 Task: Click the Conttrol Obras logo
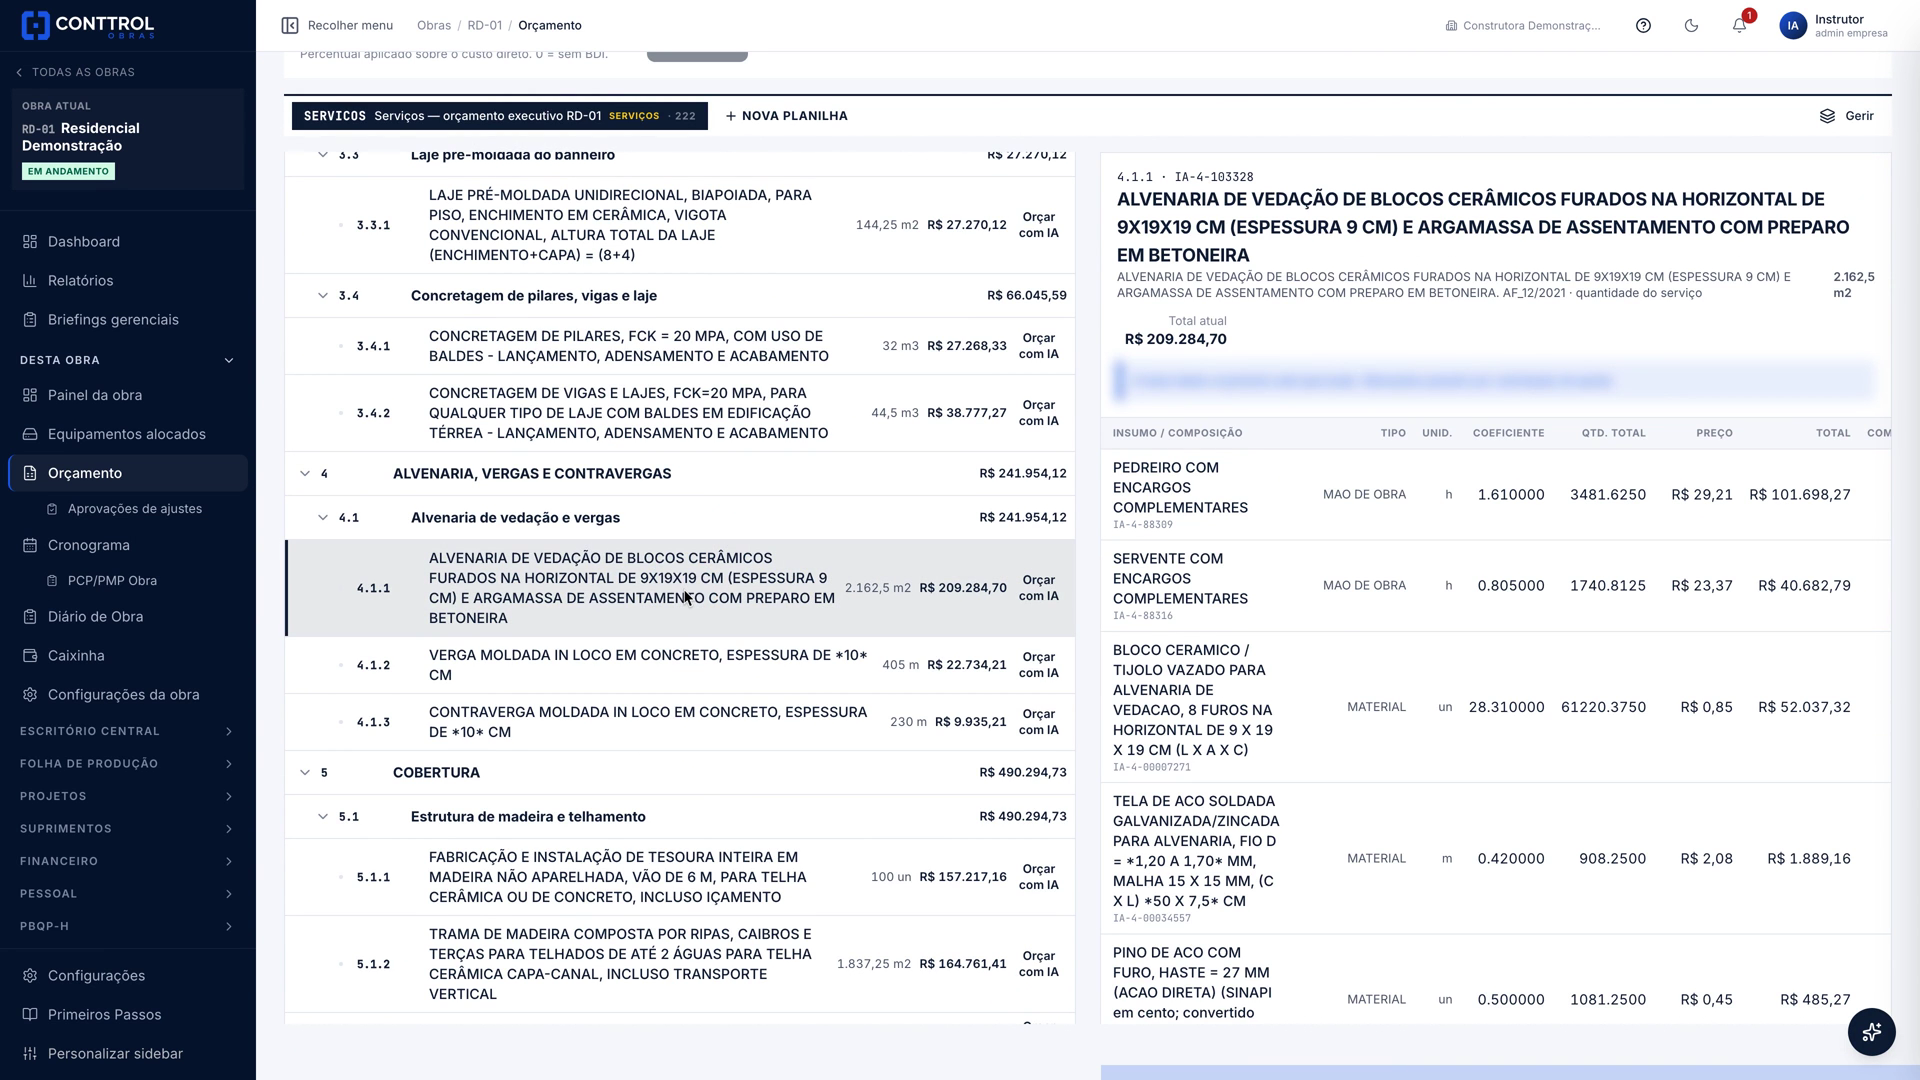[x=88, y=25]
